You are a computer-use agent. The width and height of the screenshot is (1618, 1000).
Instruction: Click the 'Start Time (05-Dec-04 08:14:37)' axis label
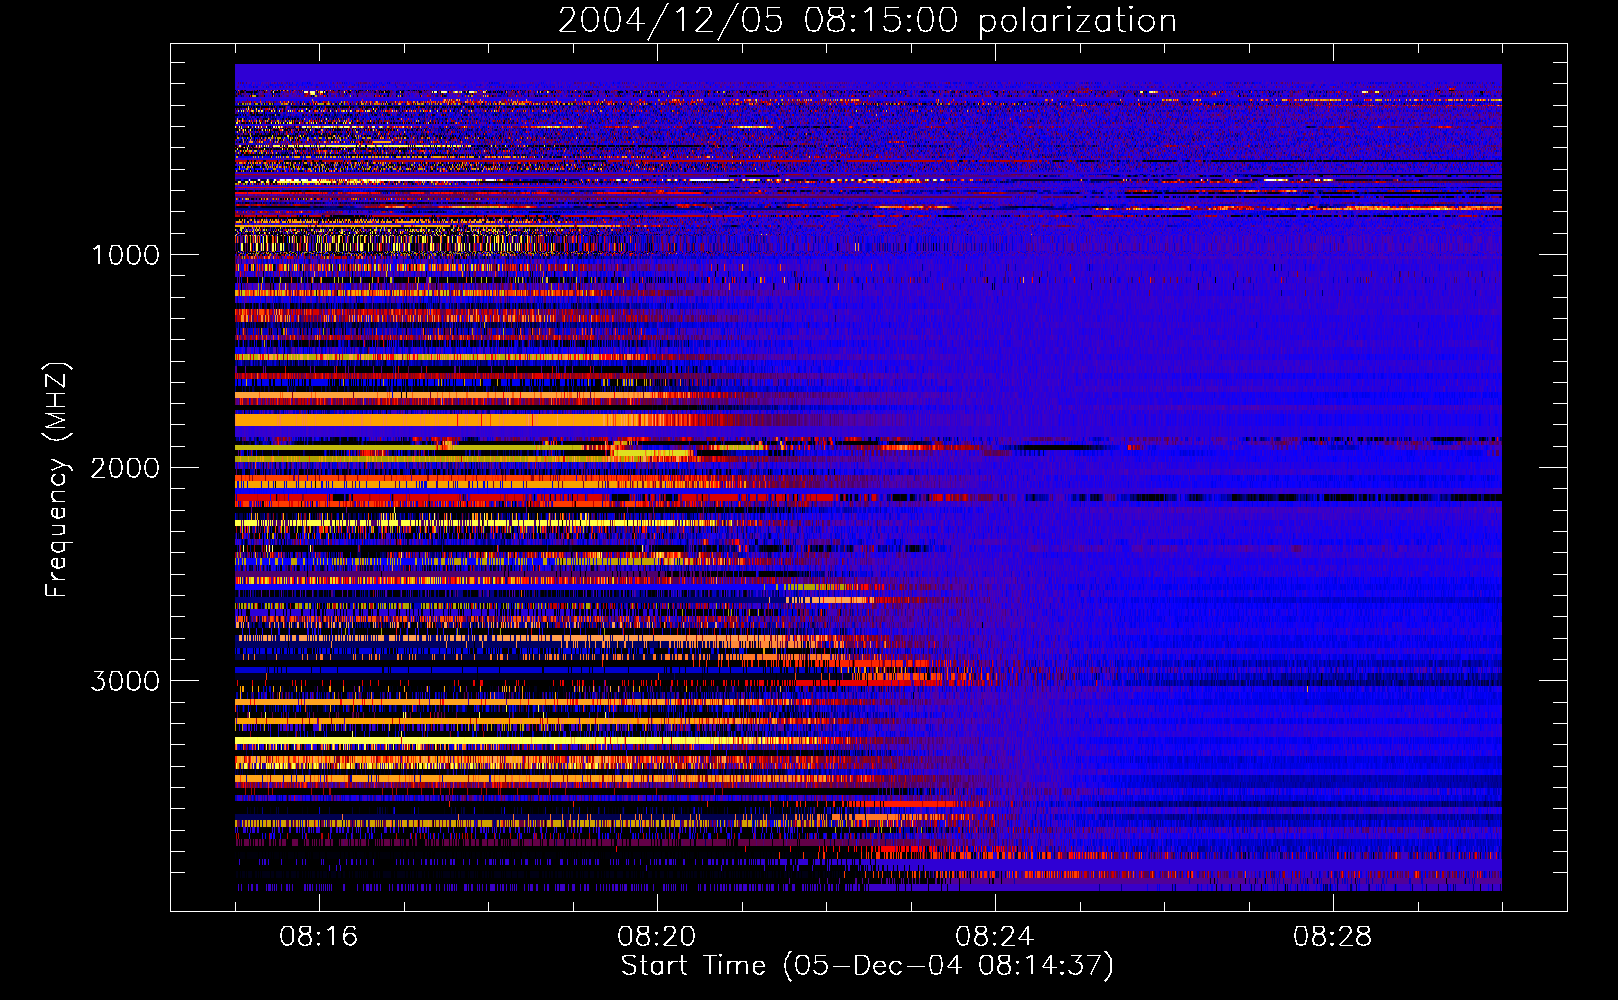click(x=867, y=966)
